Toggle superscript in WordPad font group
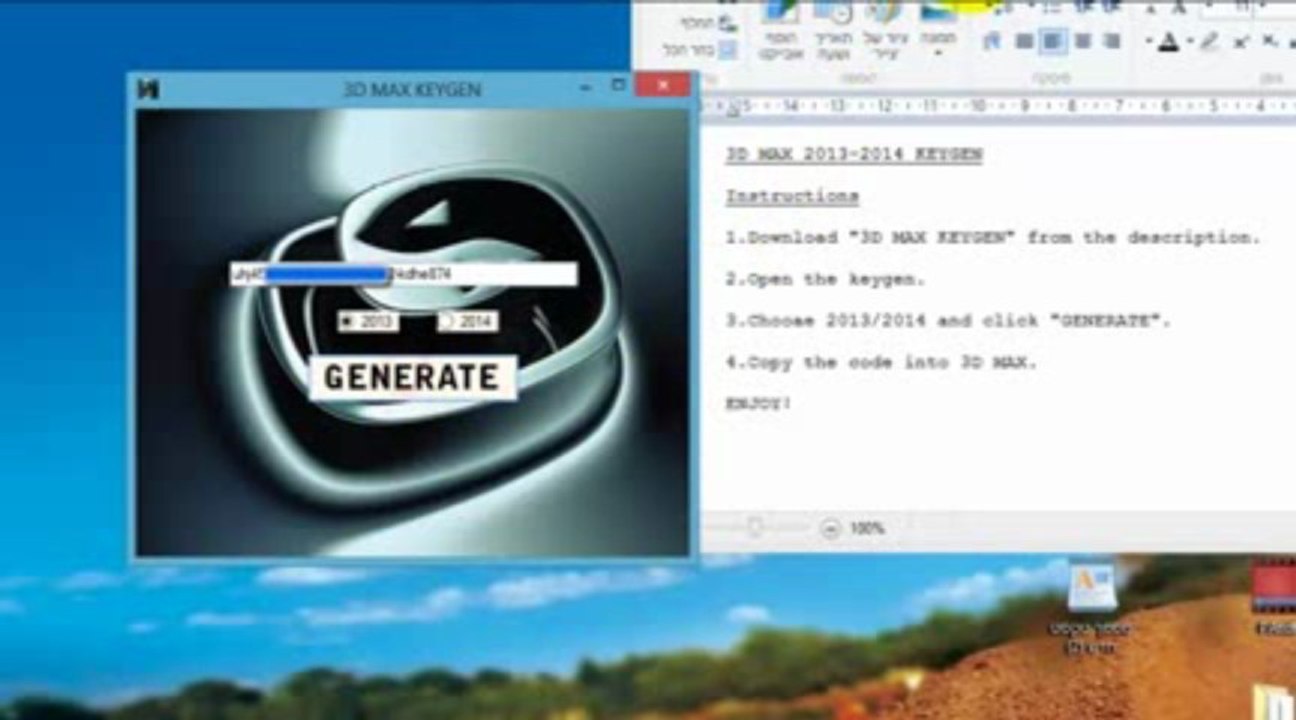The height and width of the screenshot is (720, 1296). click(1240, 41)
